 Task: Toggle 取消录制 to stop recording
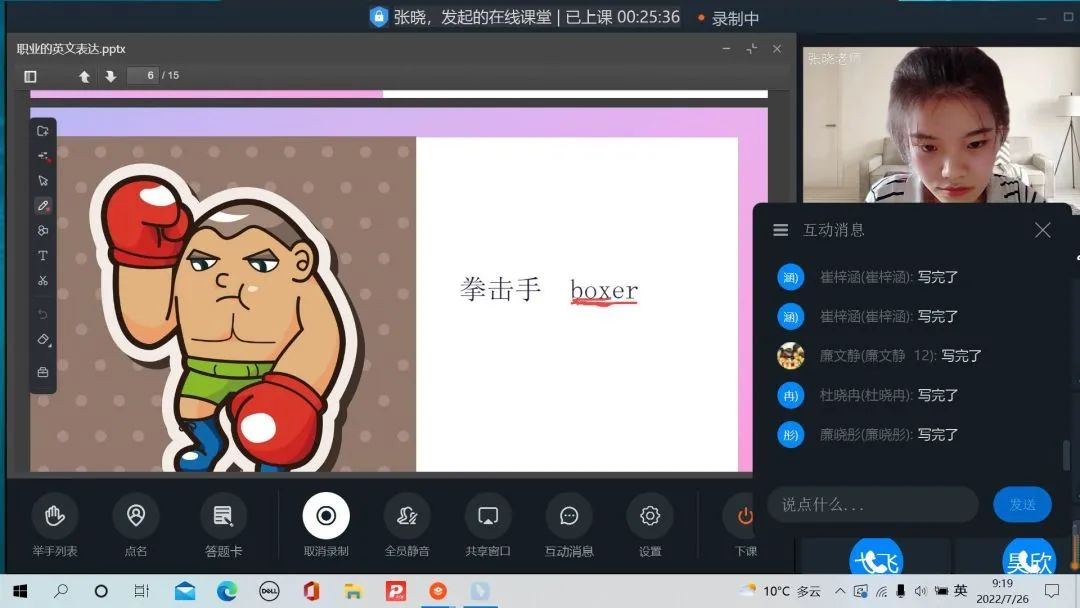(x=326, y=517)
